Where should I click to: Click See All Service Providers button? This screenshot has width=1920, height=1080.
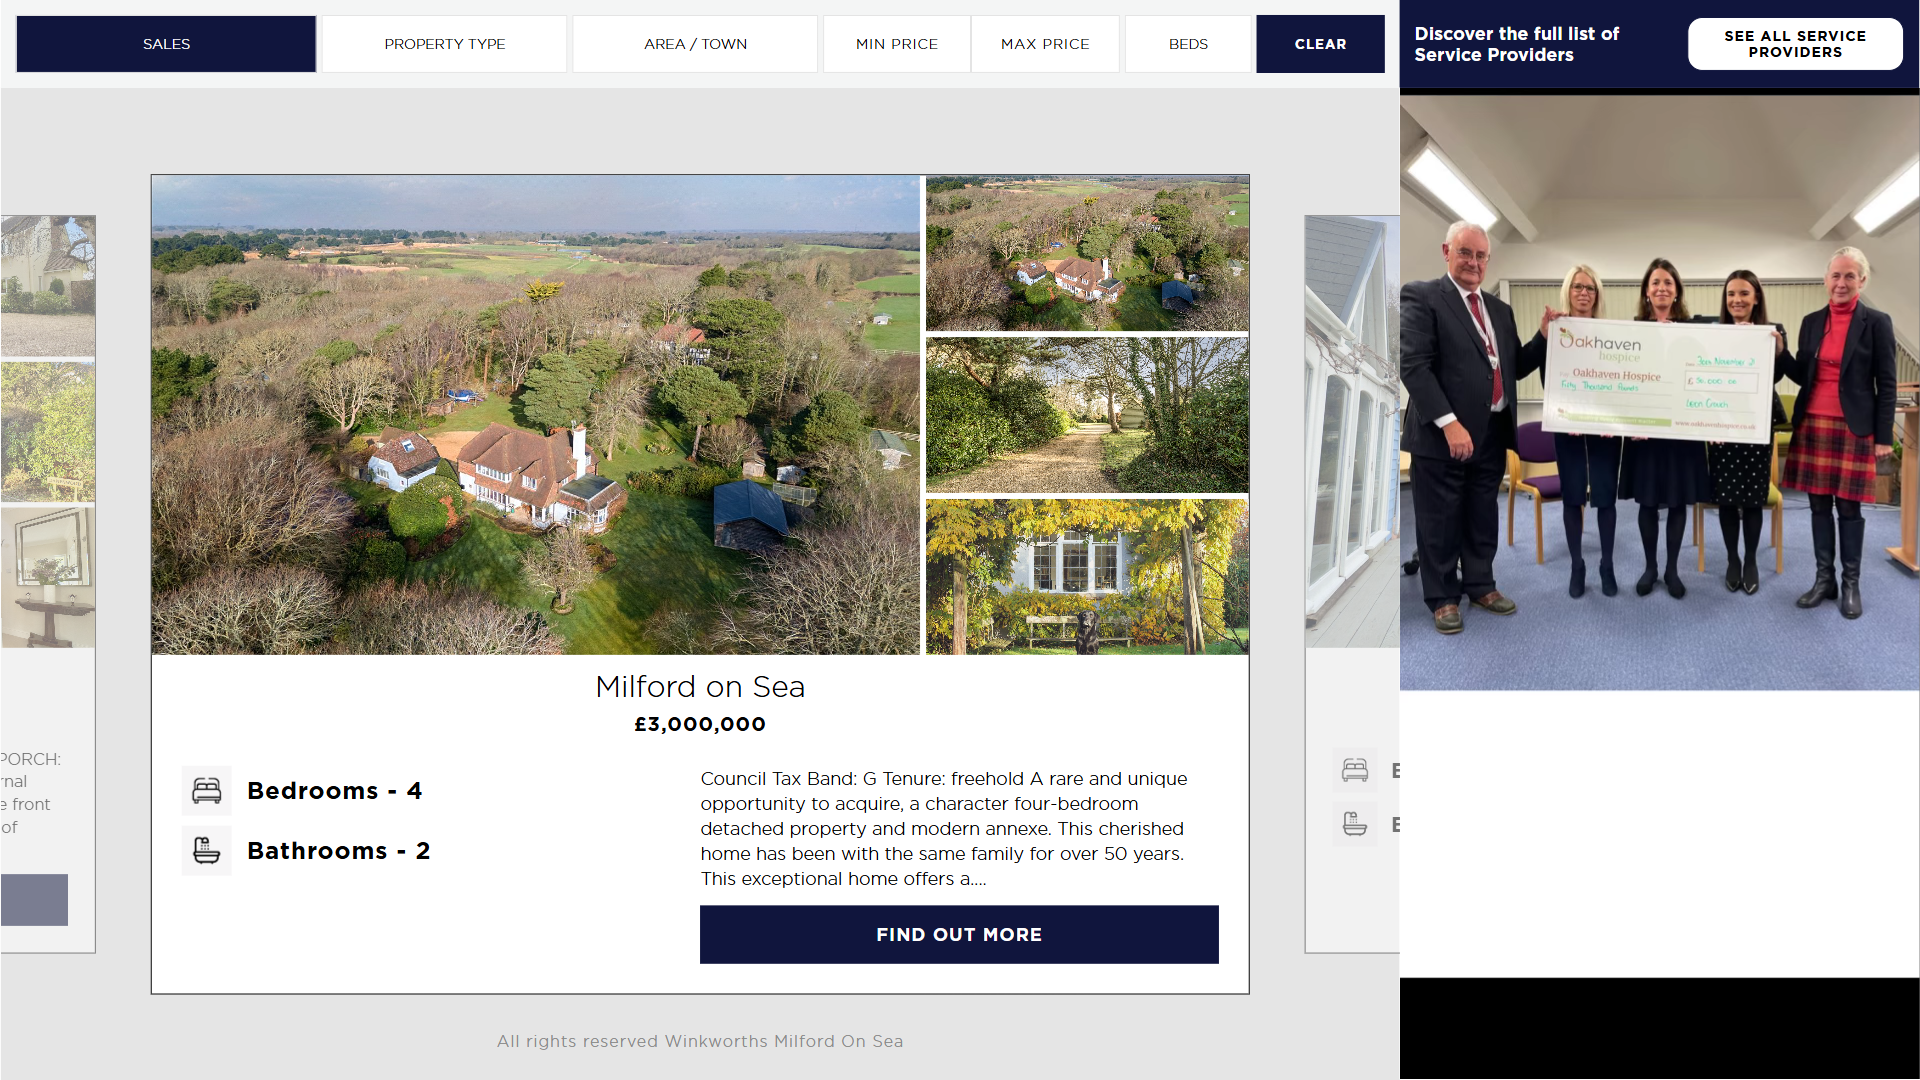[x=1795, y=44]
